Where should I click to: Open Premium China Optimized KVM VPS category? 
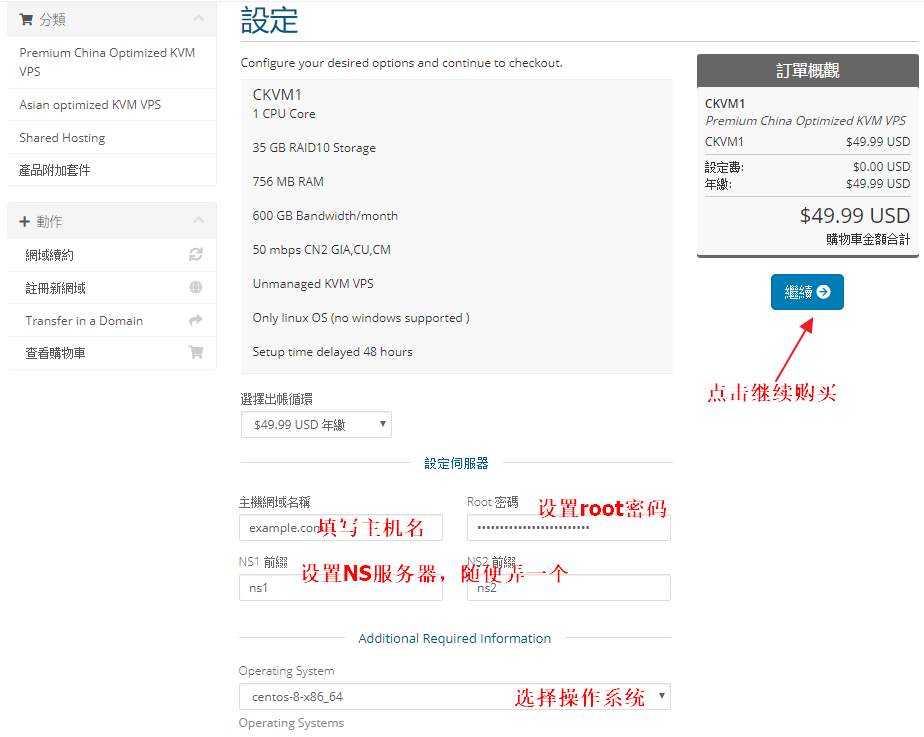pos(111,62)
